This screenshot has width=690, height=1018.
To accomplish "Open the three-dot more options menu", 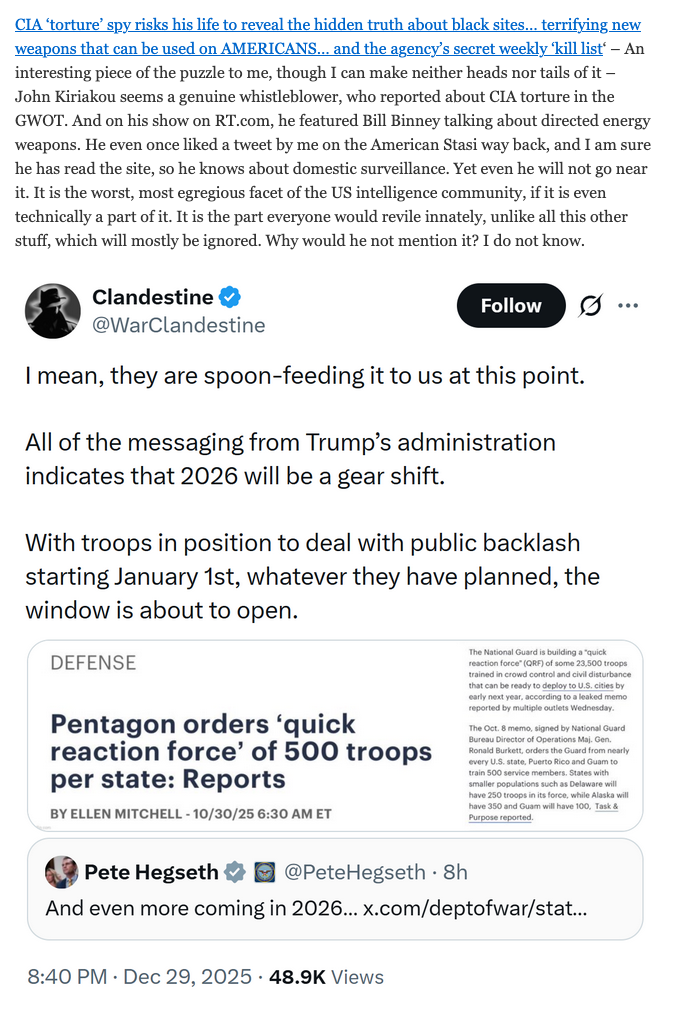I will click(x=628, y=306).
